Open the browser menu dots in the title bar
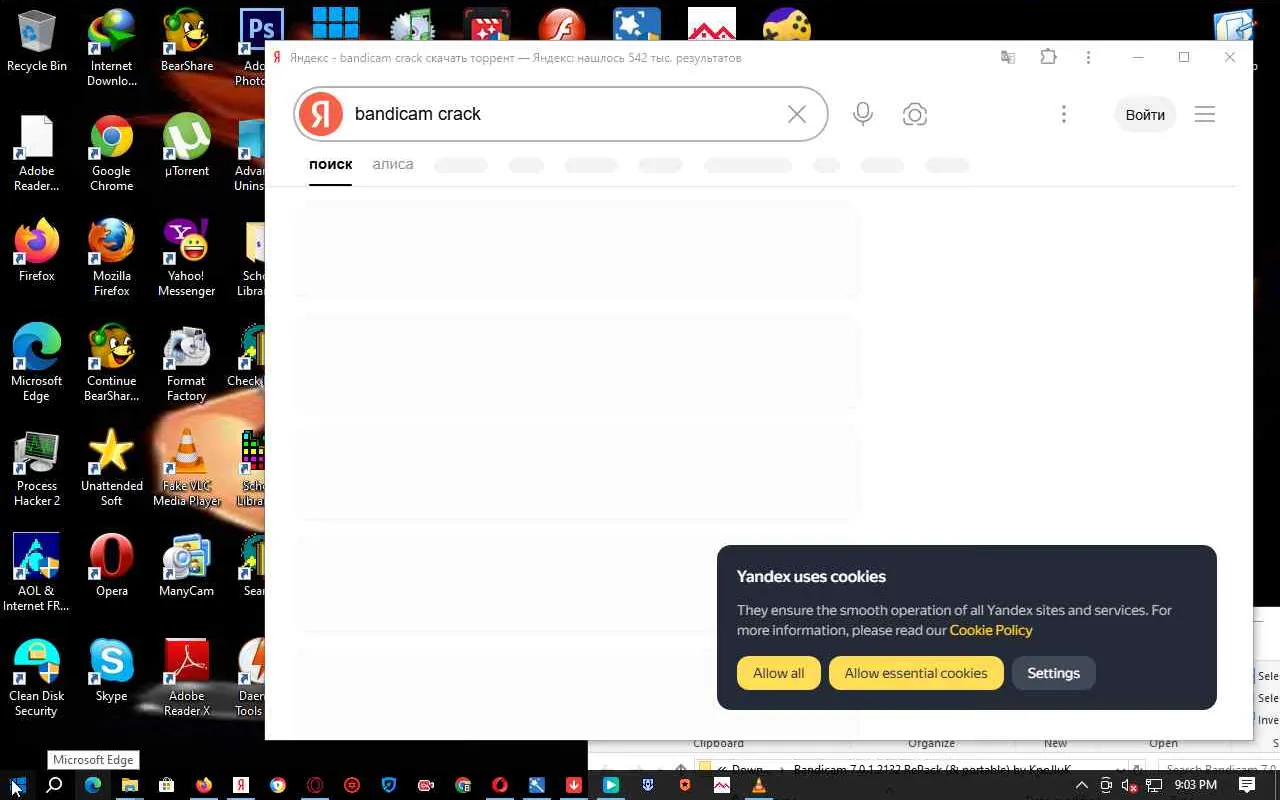This screenshot has height=800, width=1280. pos(1088,57)
